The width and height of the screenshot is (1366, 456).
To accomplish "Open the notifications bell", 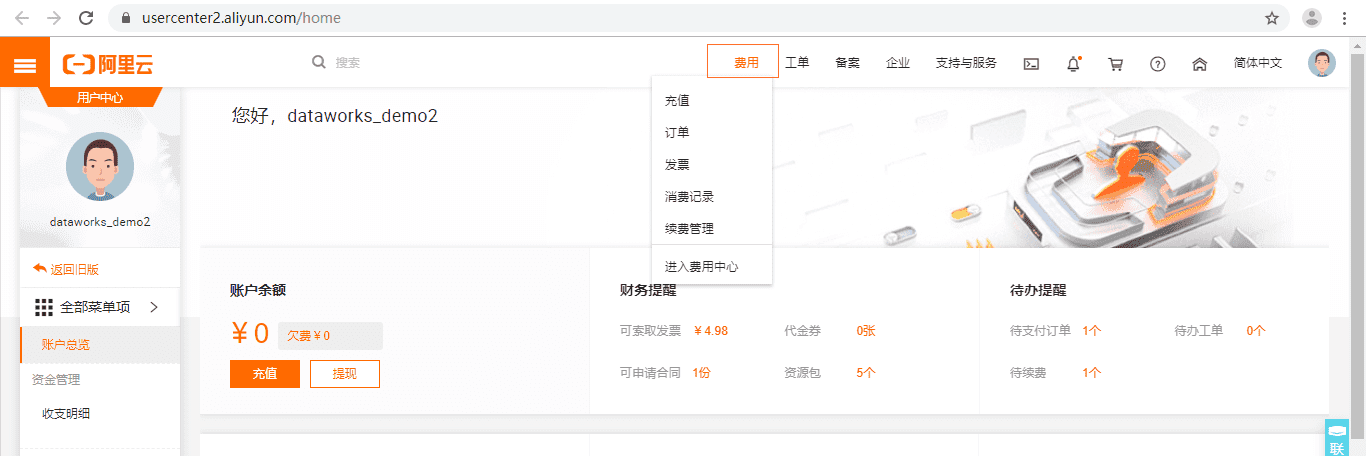I will click(x=1073, y=63).
